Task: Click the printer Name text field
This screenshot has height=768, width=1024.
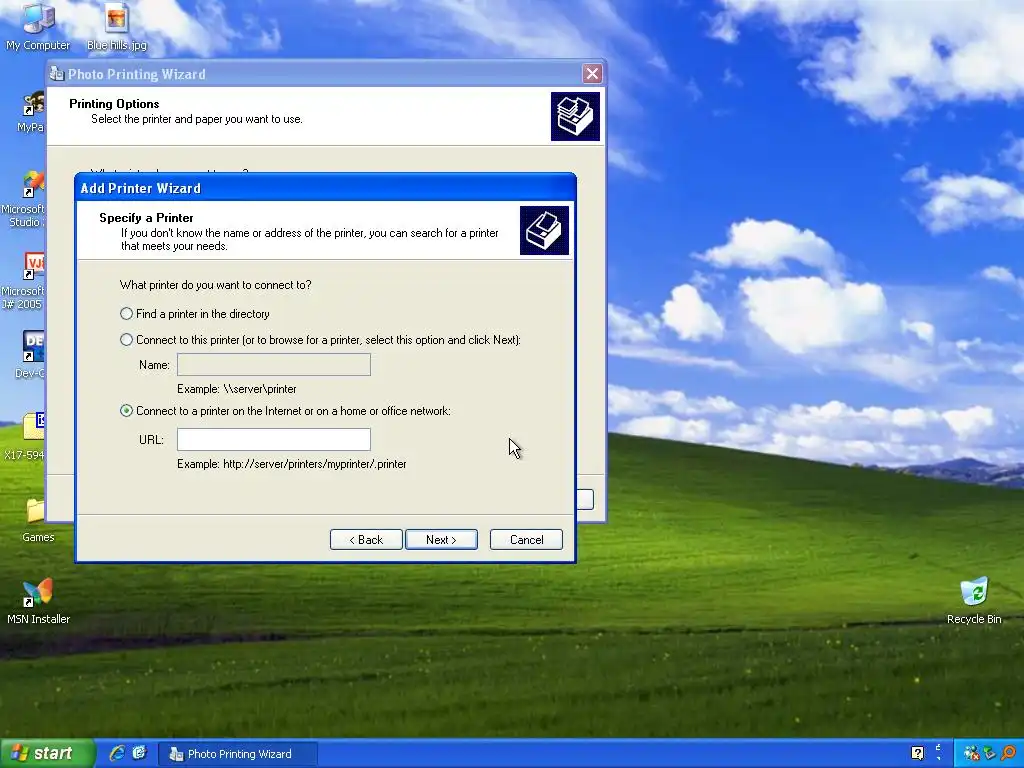Action: pos(274,364)
